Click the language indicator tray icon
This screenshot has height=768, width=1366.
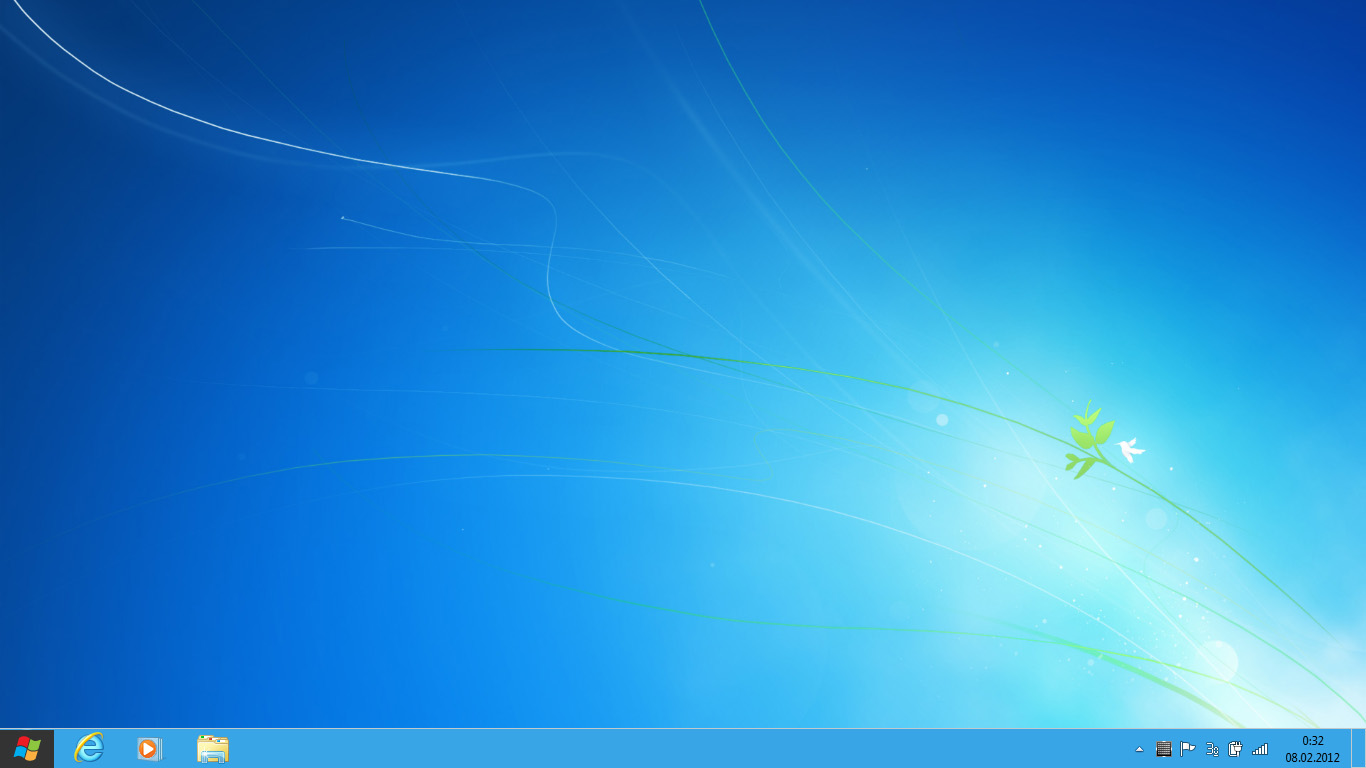point(1212,749)
